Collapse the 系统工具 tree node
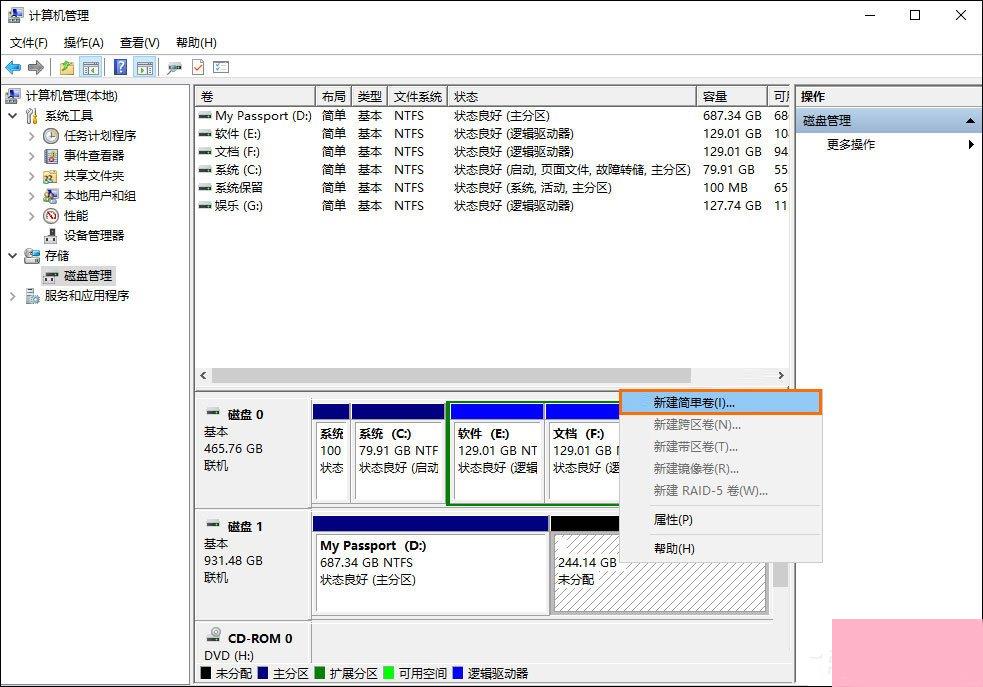 pyautogui.click(x=13, y=116)
